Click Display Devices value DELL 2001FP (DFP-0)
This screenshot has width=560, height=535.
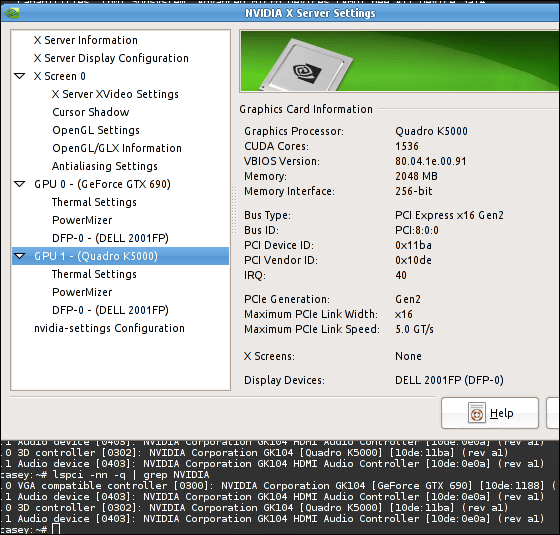pos(449,380)
